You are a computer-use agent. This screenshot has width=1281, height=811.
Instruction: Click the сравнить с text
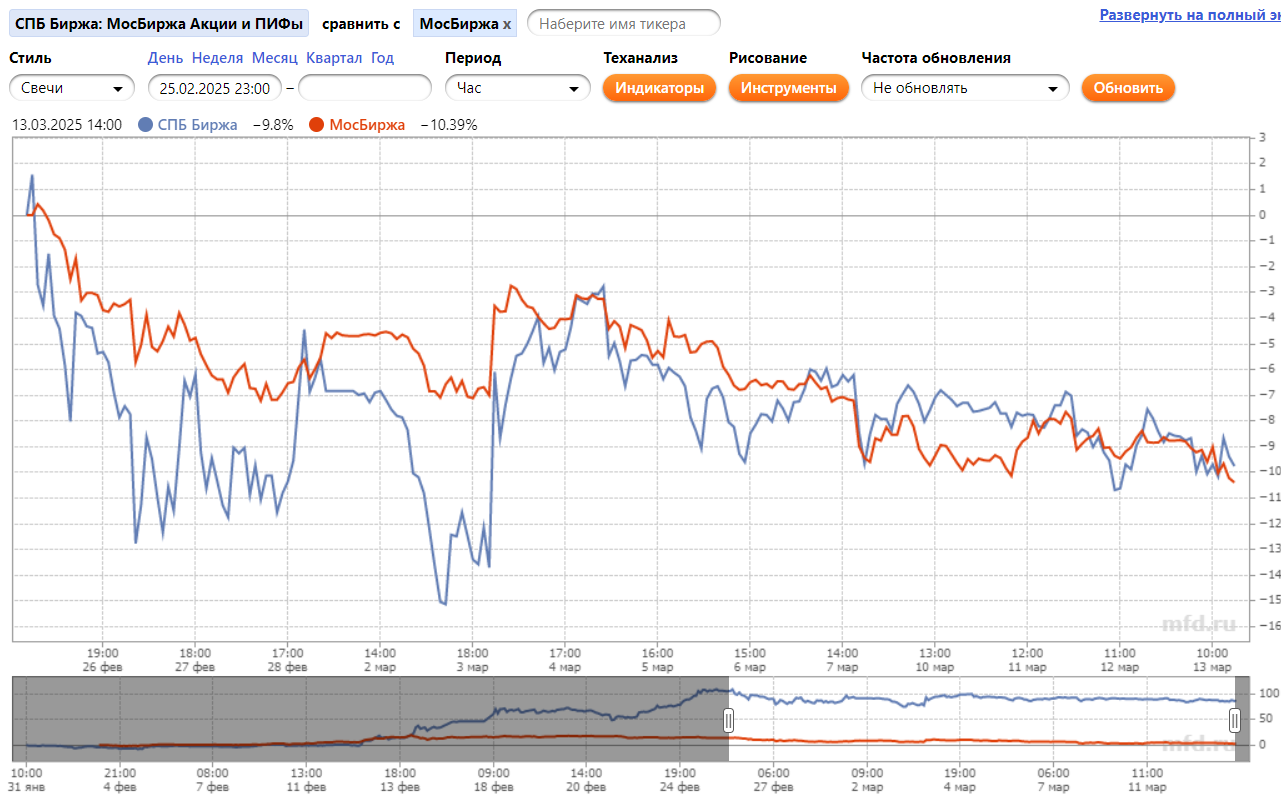coord(361,23)
